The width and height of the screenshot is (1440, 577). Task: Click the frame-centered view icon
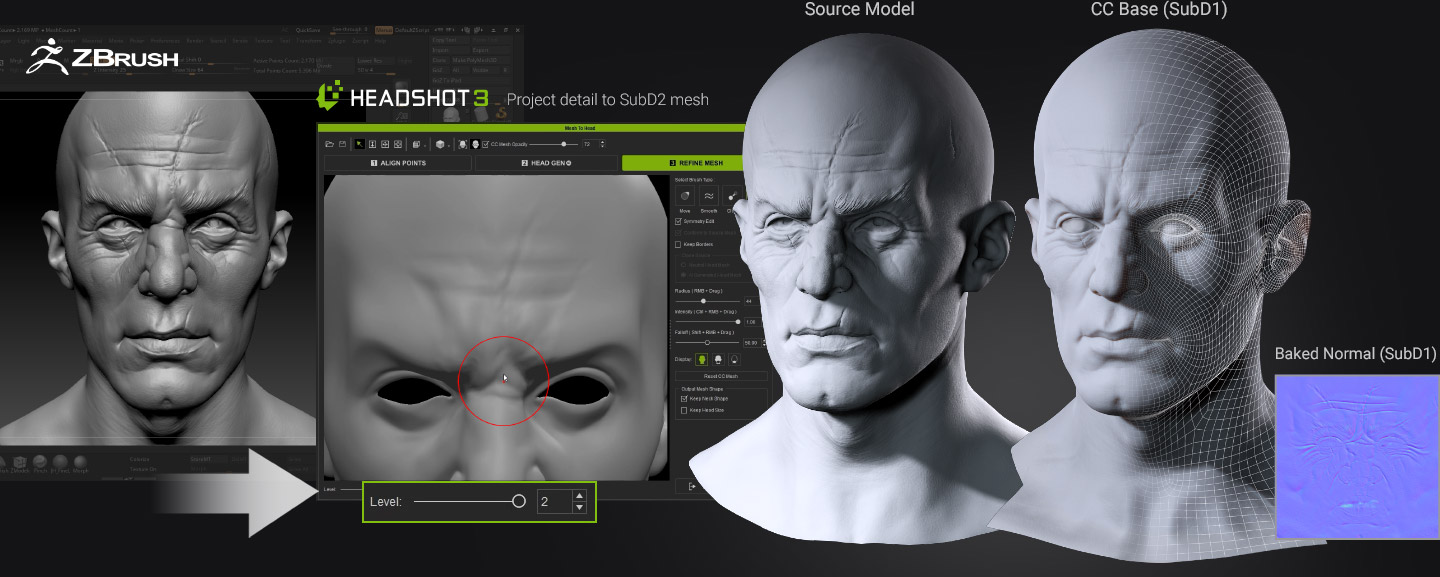385,144
